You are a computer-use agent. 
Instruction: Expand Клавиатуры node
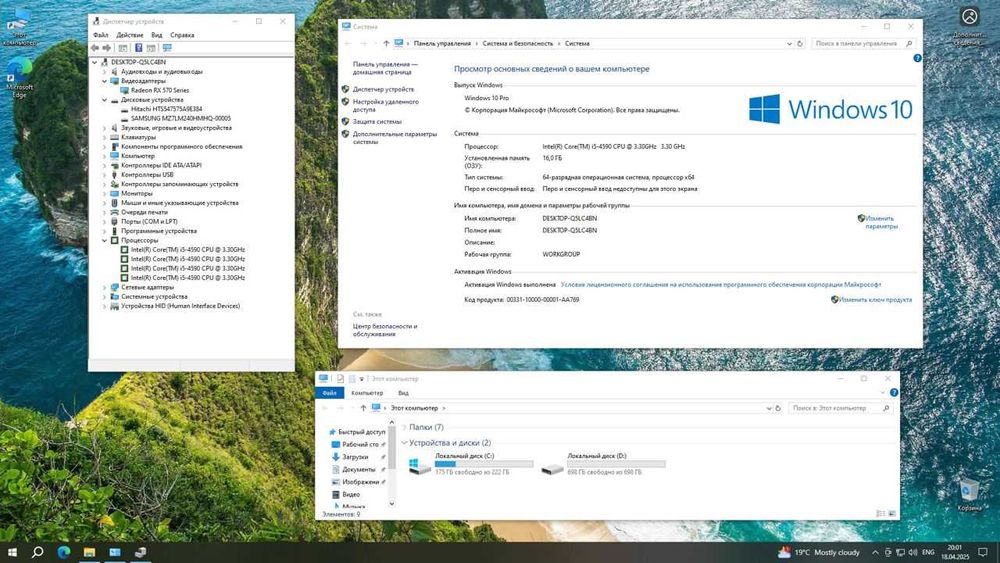105,137
